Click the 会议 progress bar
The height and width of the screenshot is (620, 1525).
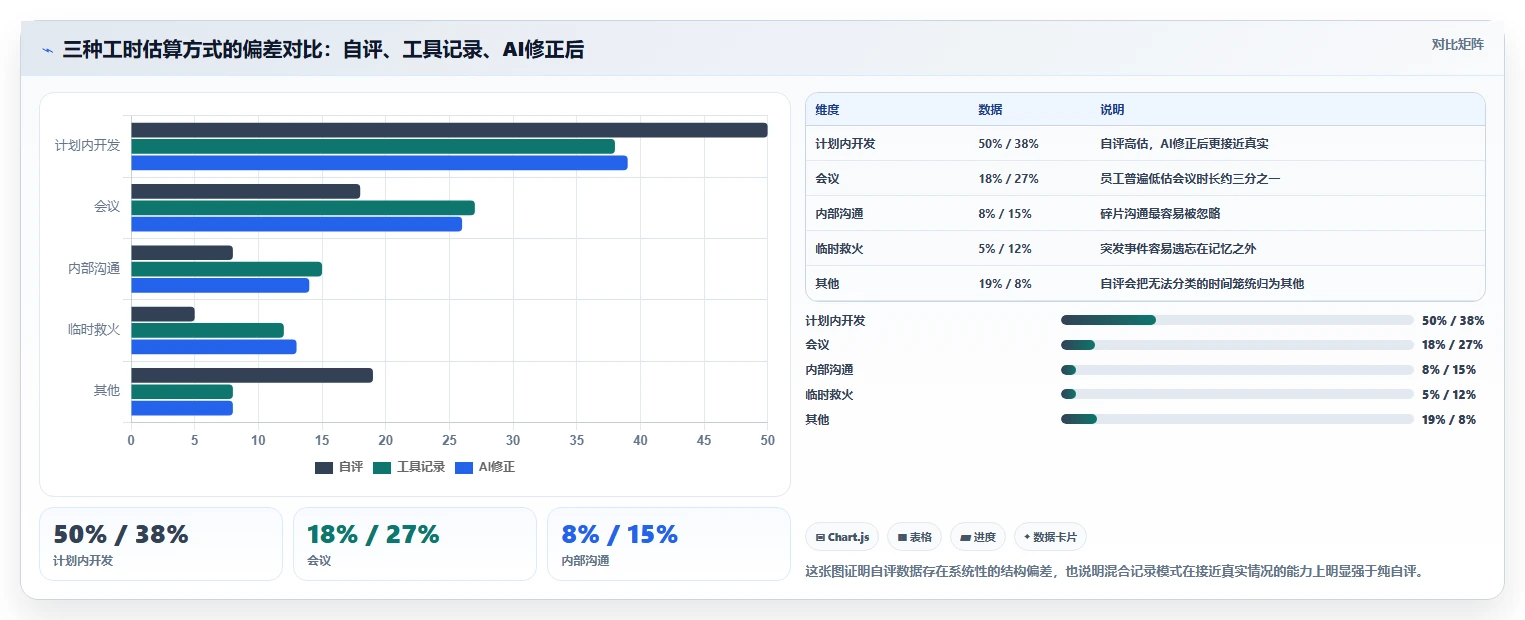[1237, 345]
